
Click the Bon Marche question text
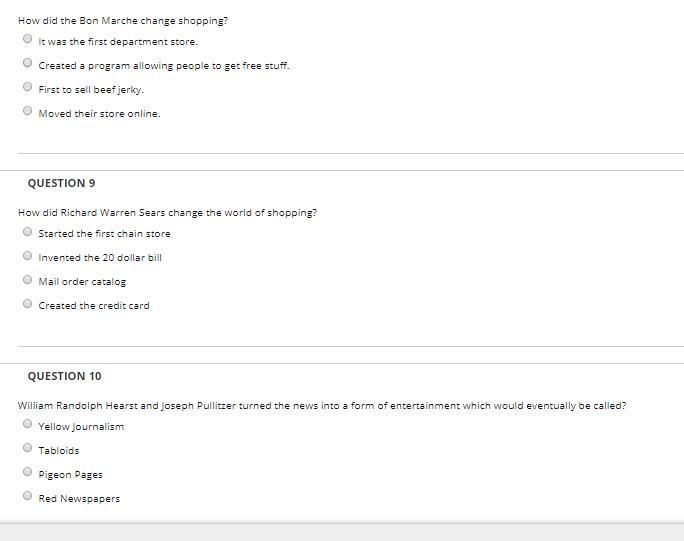pyautogui.click(x=123, y=21)
